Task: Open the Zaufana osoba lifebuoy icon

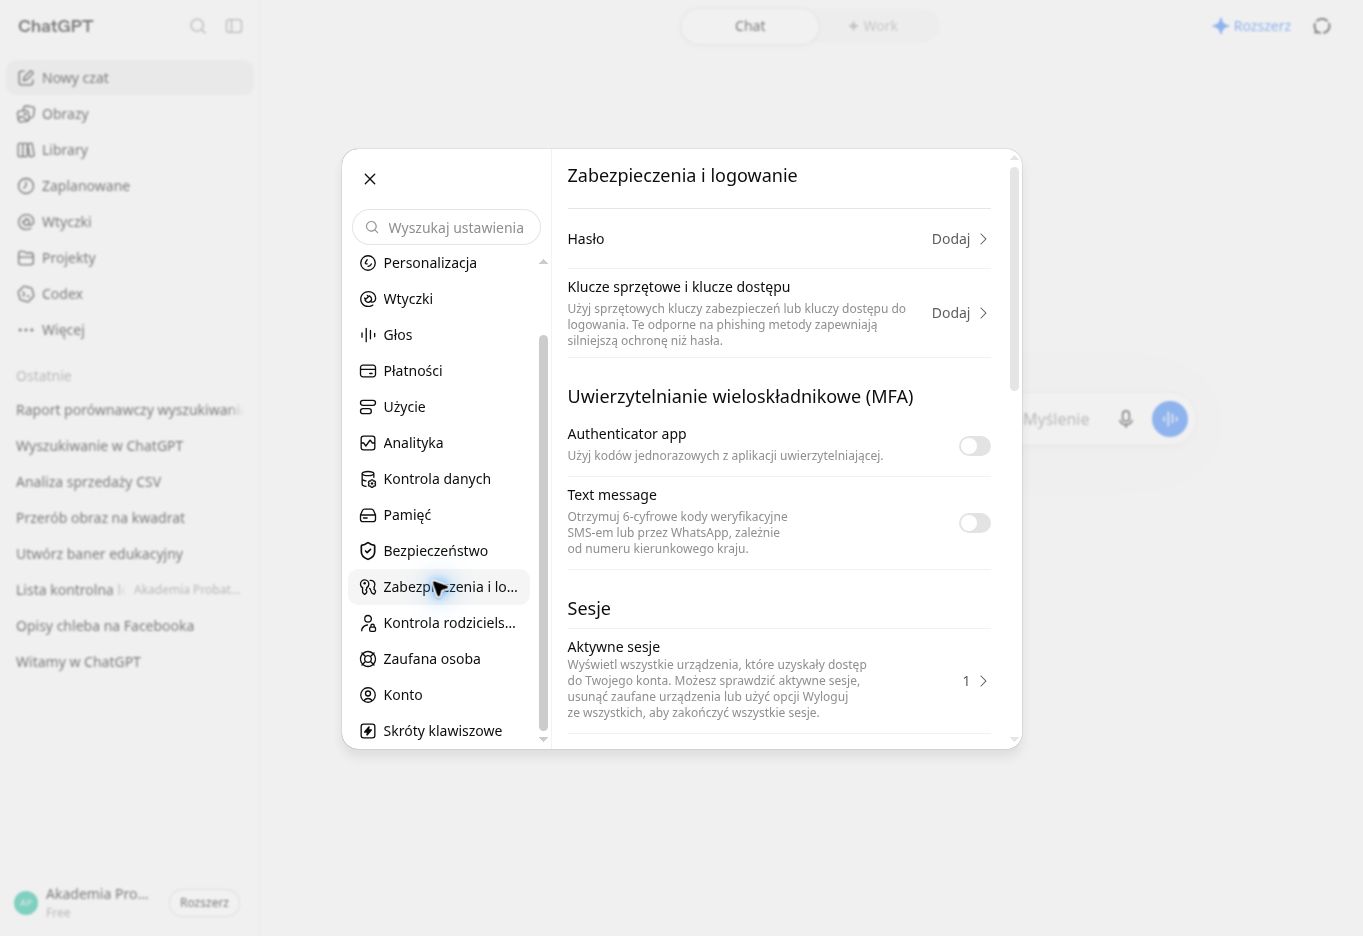Action: click(x=368, y=659)
